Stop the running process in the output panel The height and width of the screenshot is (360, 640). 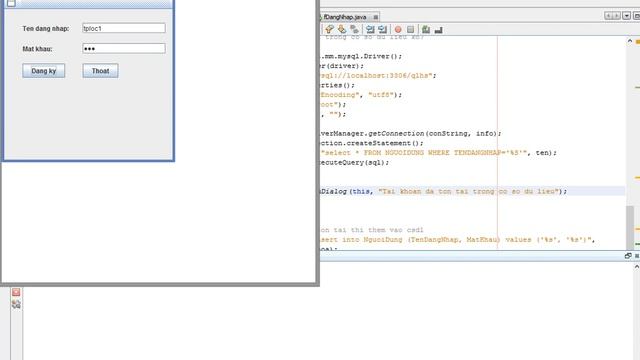pos(16,292)
